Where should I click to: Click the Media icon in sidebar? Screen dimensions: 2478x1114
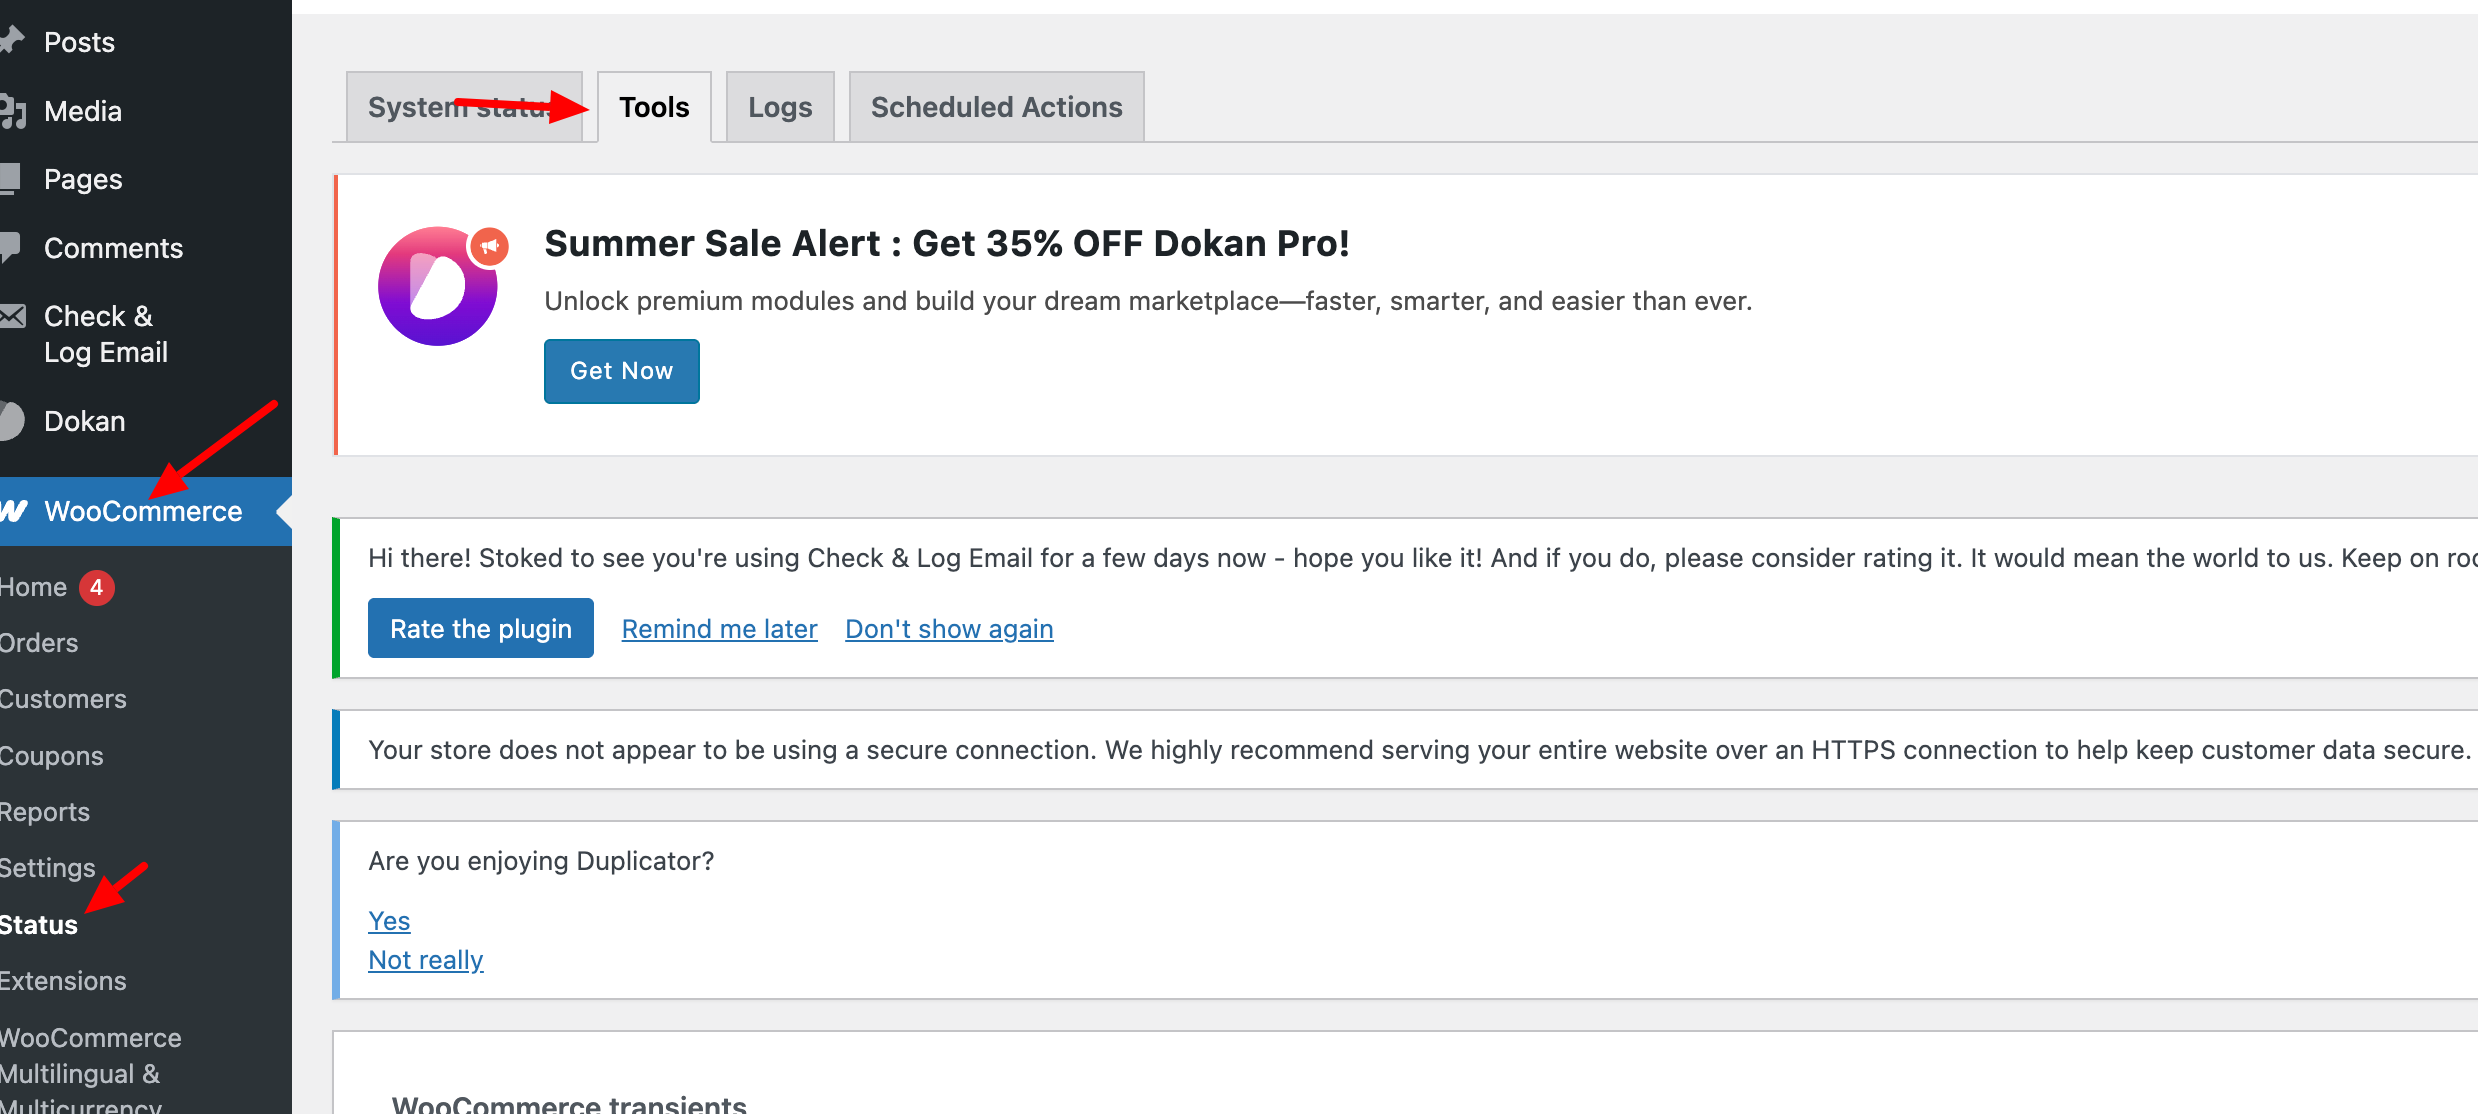[x=12, y=111]
